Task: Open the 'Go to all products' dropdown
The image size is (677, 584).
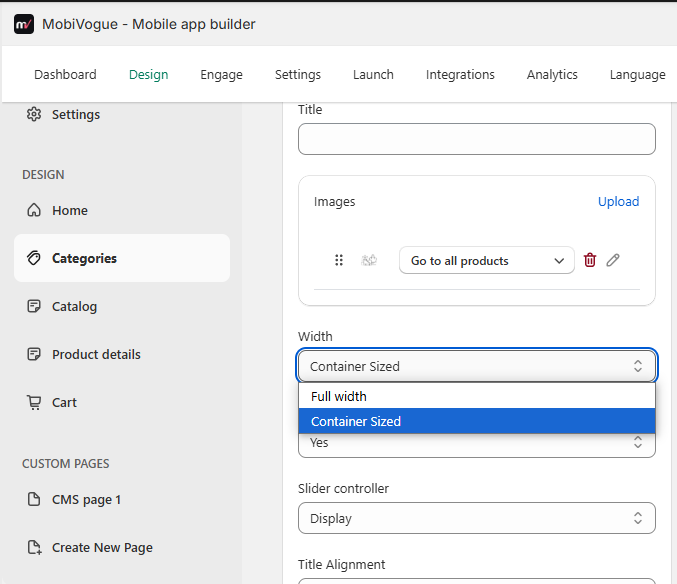Action: (x=487, y=260)
